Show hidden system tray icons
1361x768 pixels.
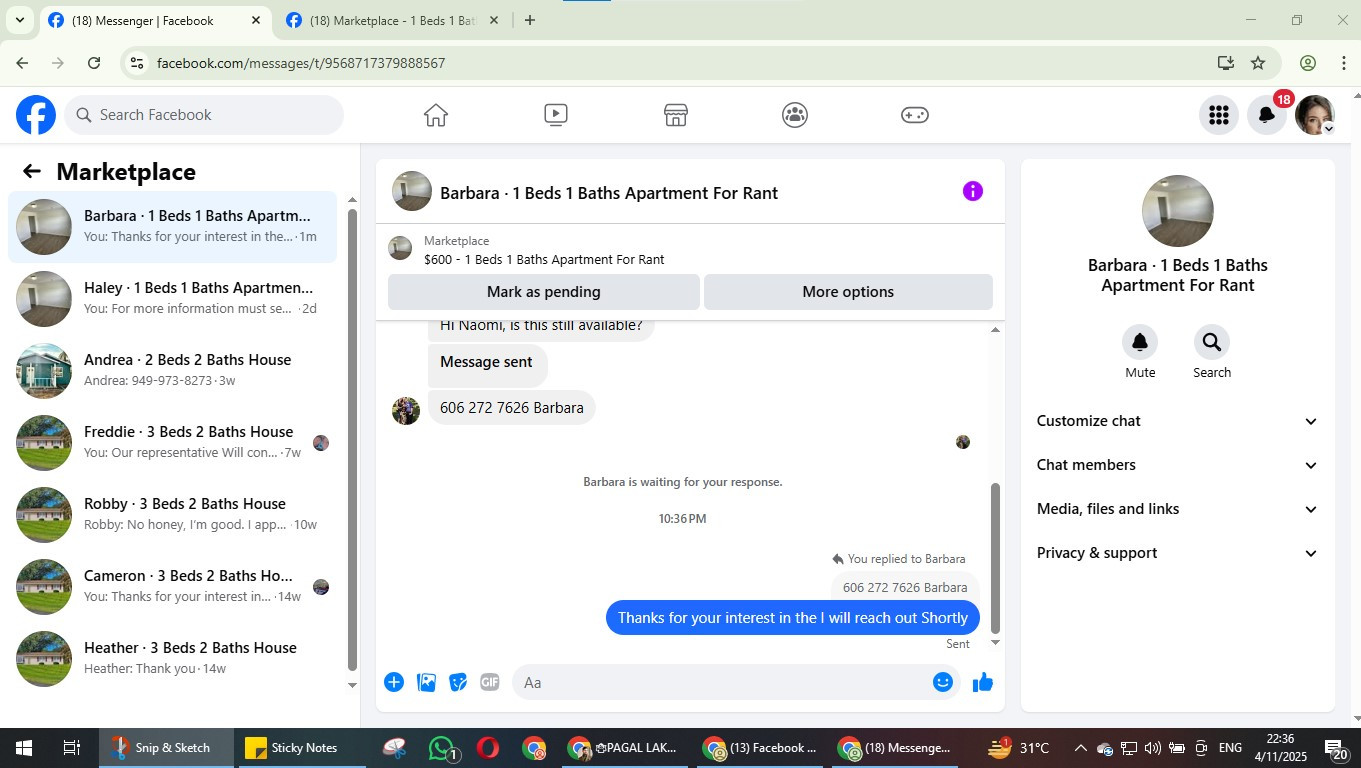1080,748
